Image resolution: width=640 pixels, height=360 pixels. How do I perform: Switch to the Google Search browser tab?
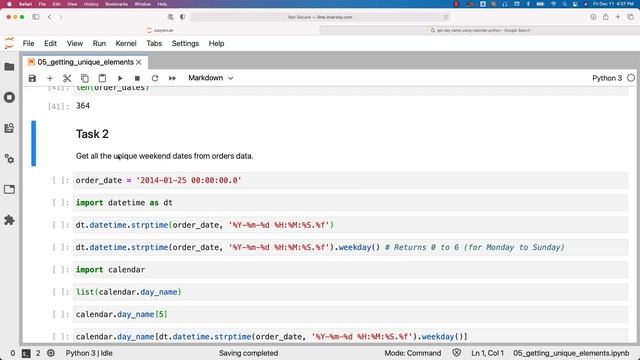(480, 30)
